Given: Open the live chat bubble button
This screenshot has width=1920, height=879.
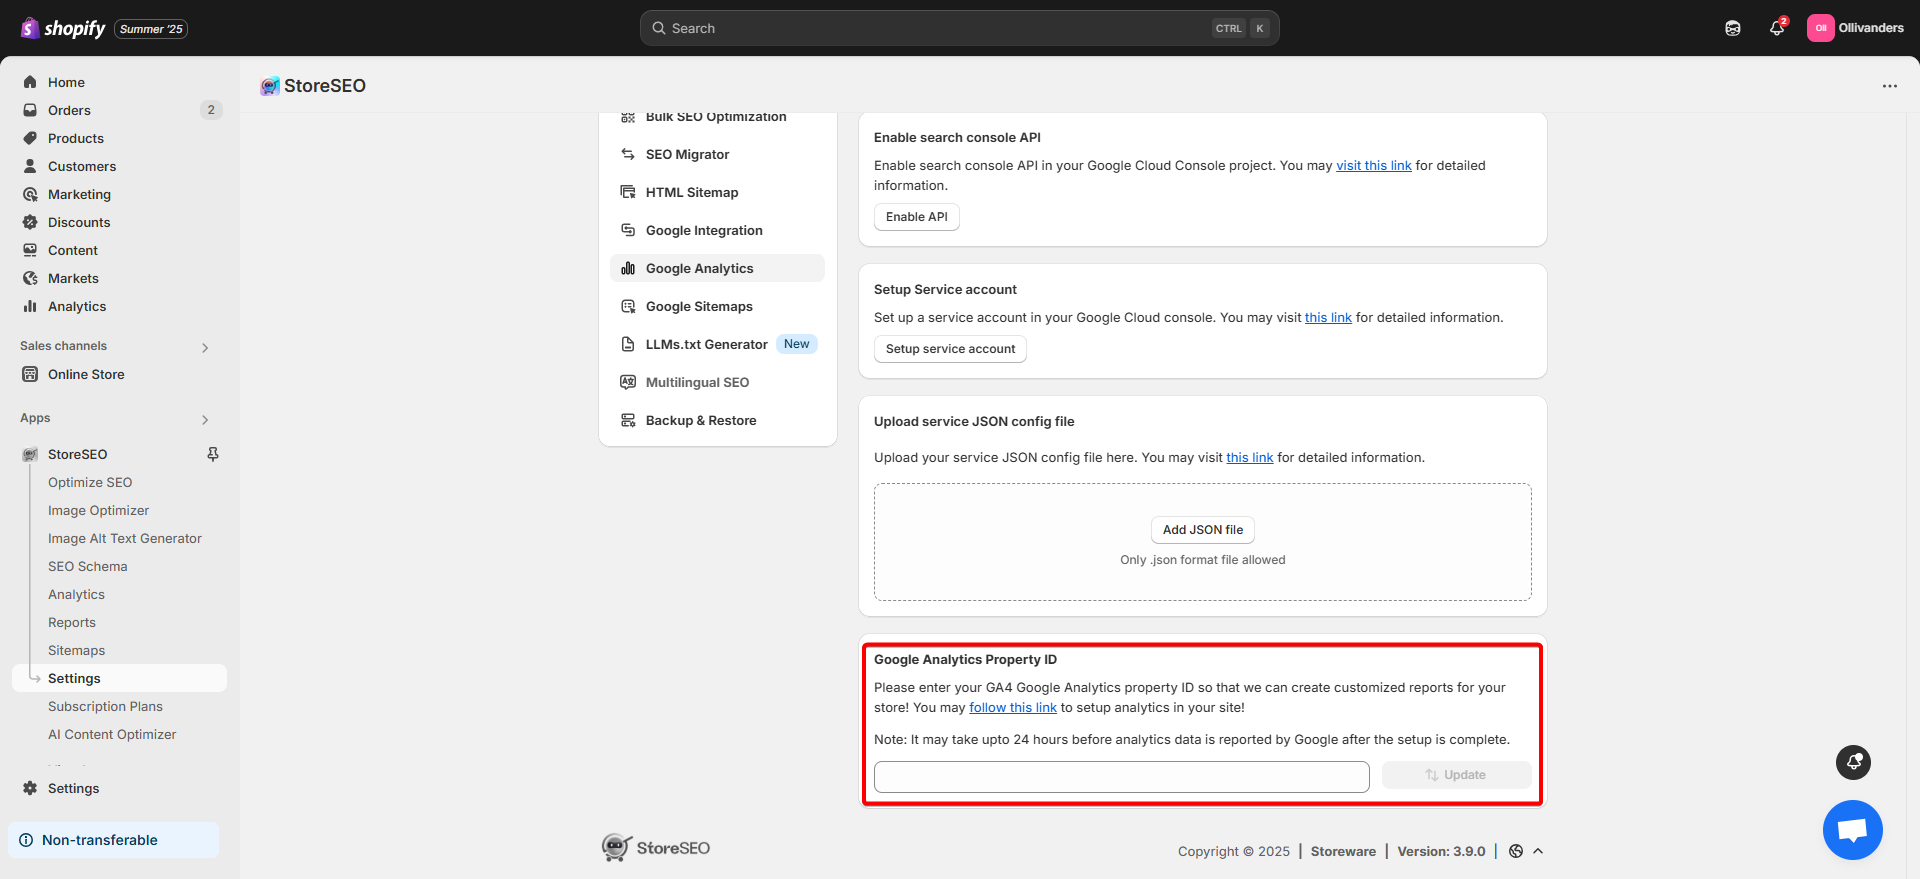Looking at the screenshot, I should point(1853,830).
